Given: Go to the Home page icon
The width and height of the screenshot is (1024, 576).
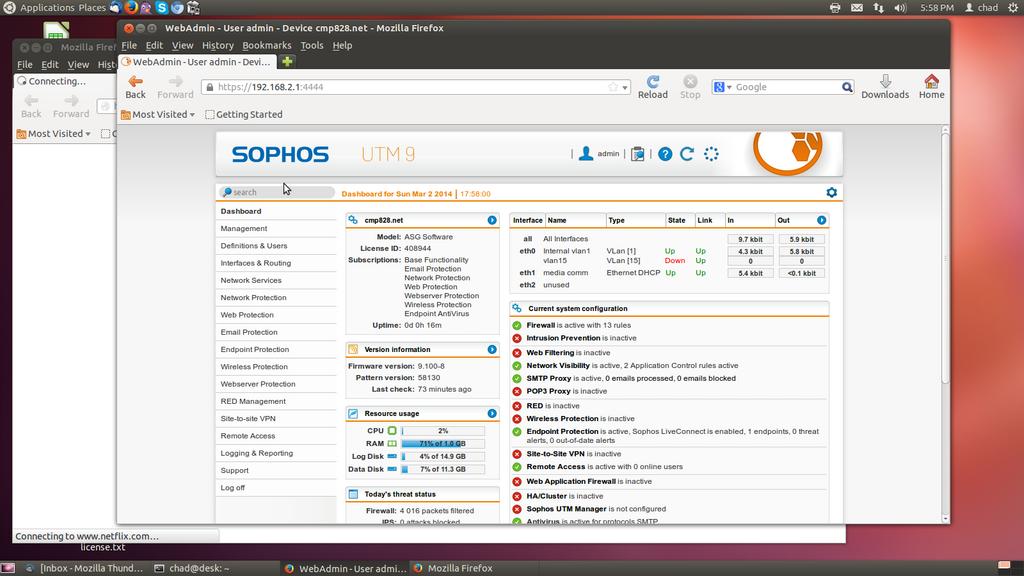Looking at the screenshot, I should coord(931,81).
